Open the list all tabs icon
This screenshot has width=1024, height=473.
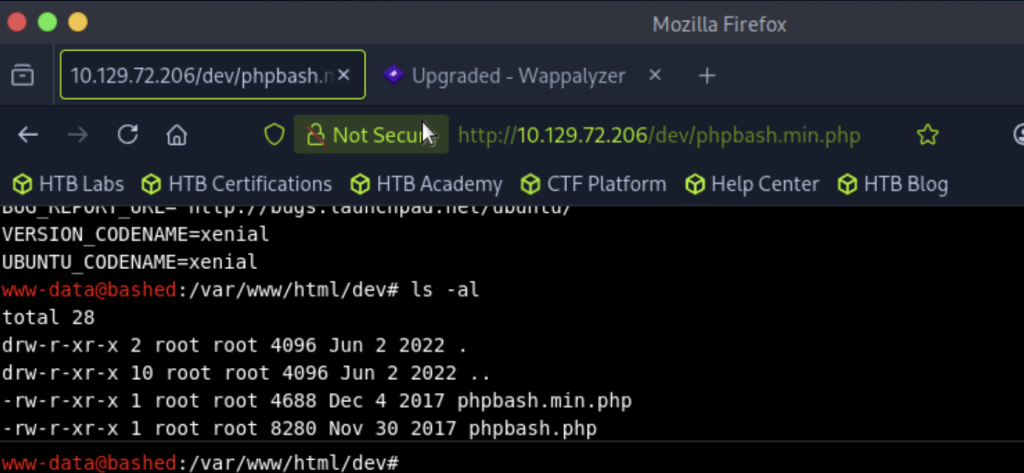(x=23, y=75)
